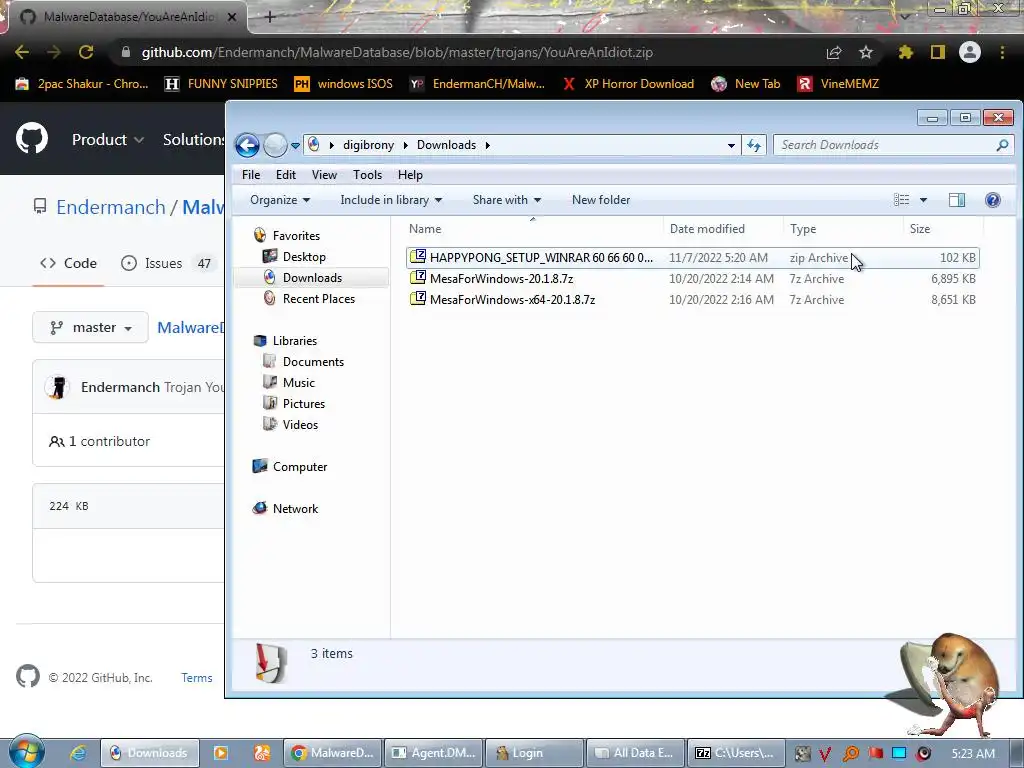Open Documents library in navigation pane
Screen dimensions: 1024x768
(313, 362)
